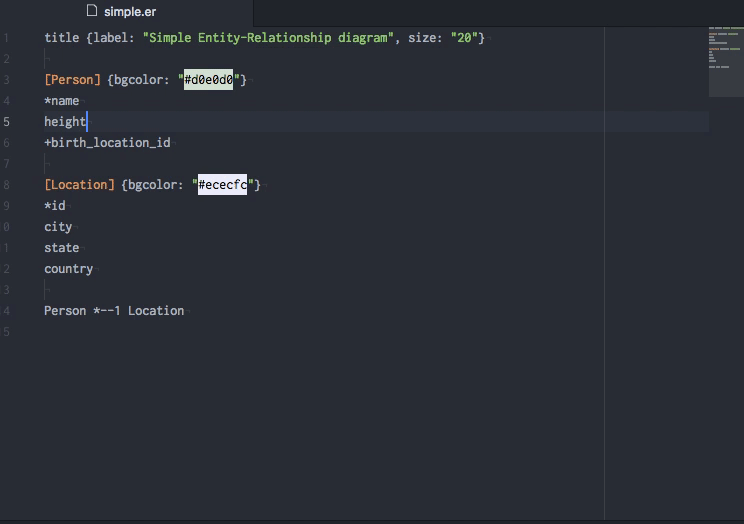
Task: Click the file icon on the simple.er tab
Action: click(x=92, y=11)
